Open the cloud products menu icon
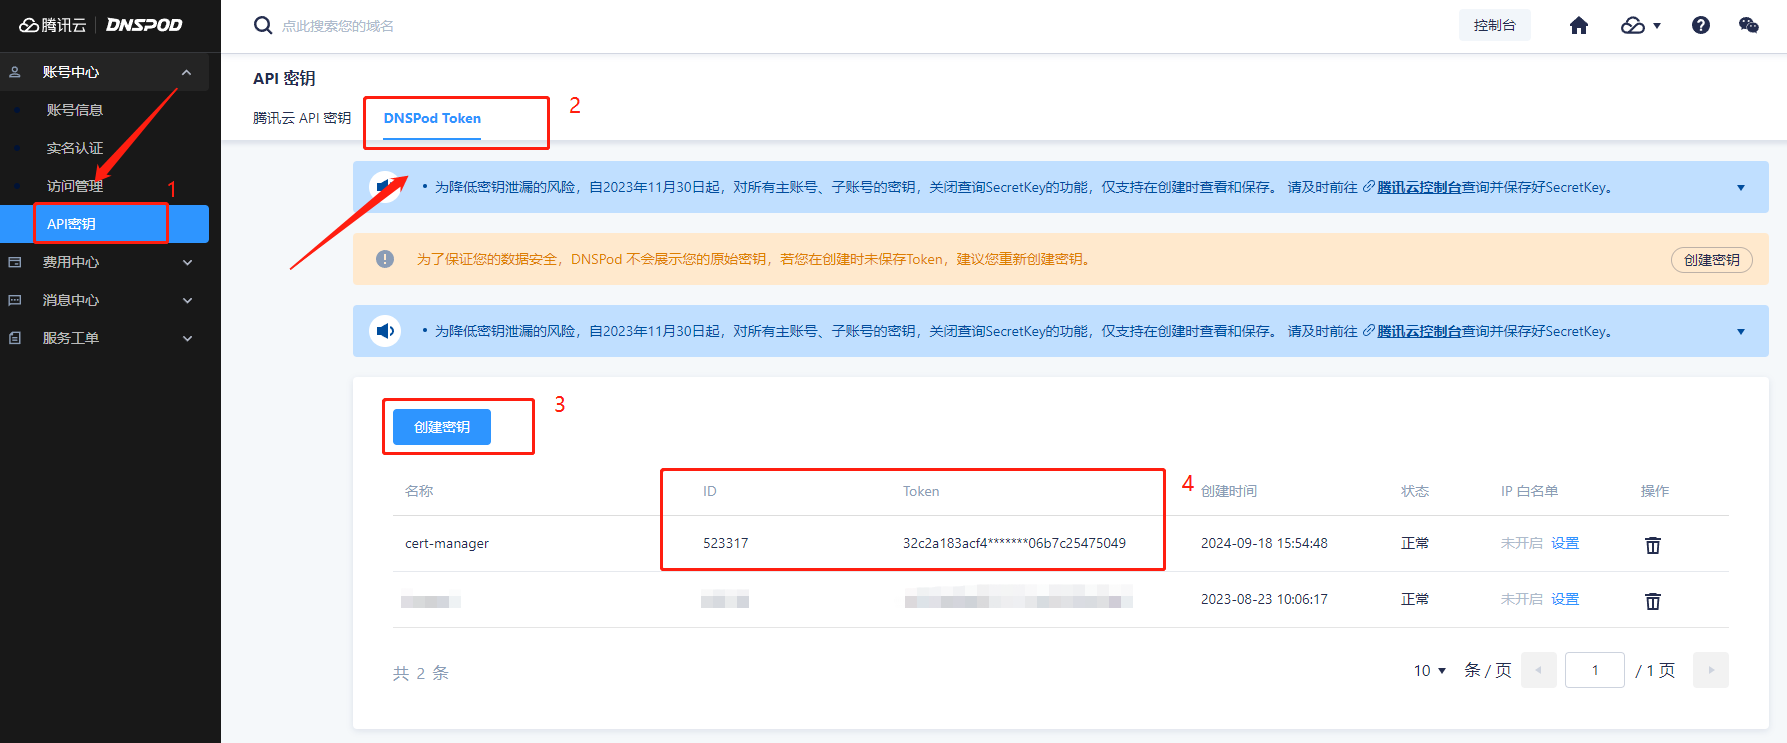This screenshot has width=1787, height=743. click(x=1640, y=25)
